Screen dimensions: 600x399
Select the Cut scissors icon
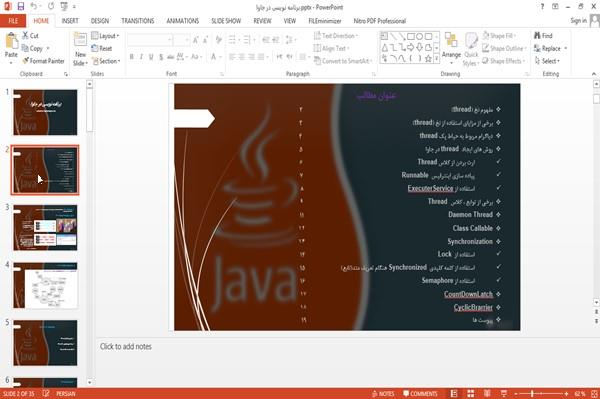[x=25, y=35]
